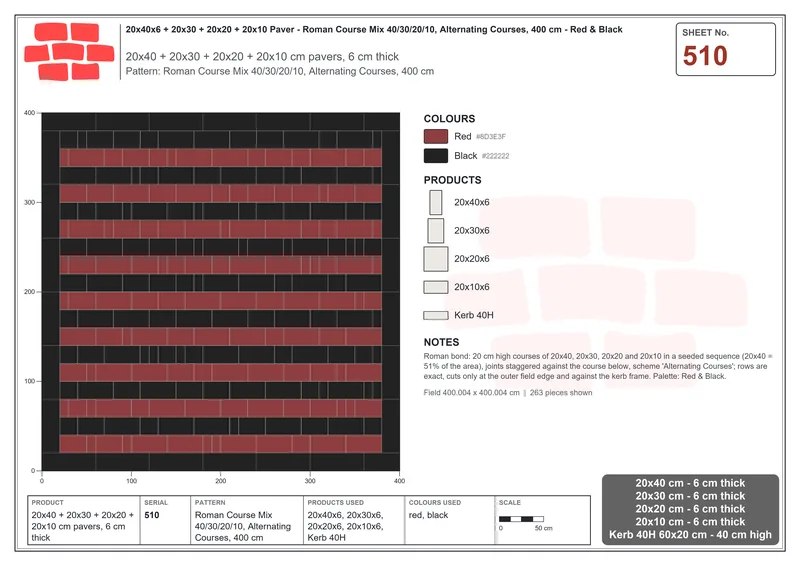
Task: Click the subtitle '20x40 + 20x30 + 20x20 + 20x10 cm pavers'
Action: (x=262, y=57)
